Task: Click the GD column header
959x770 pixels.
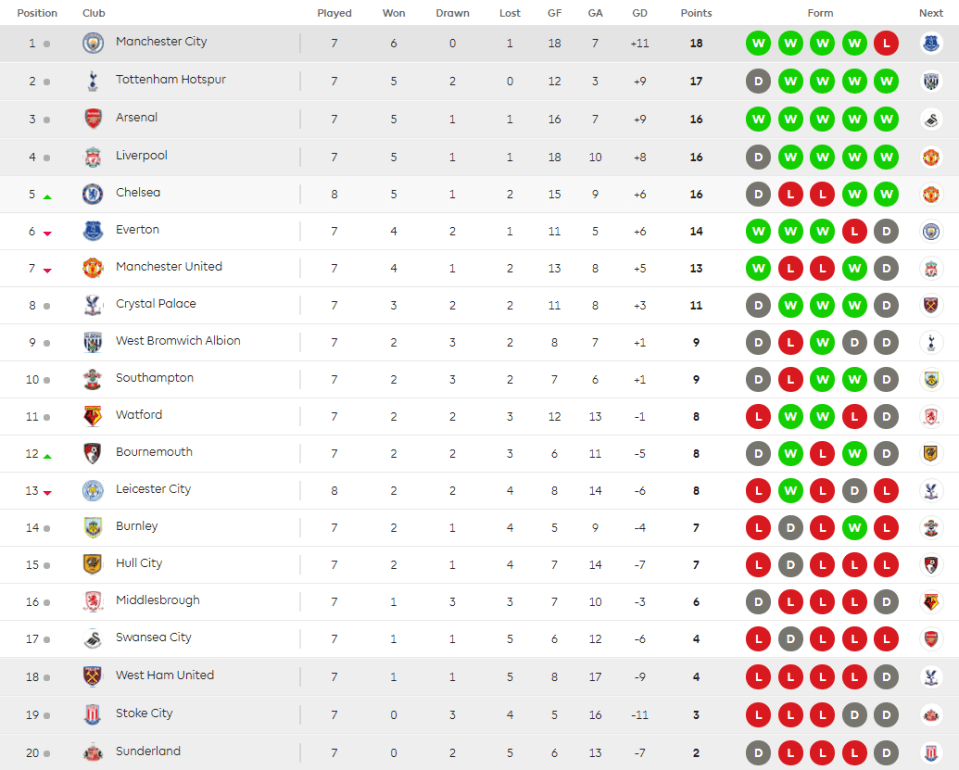Action: click(x=640, y=13)
